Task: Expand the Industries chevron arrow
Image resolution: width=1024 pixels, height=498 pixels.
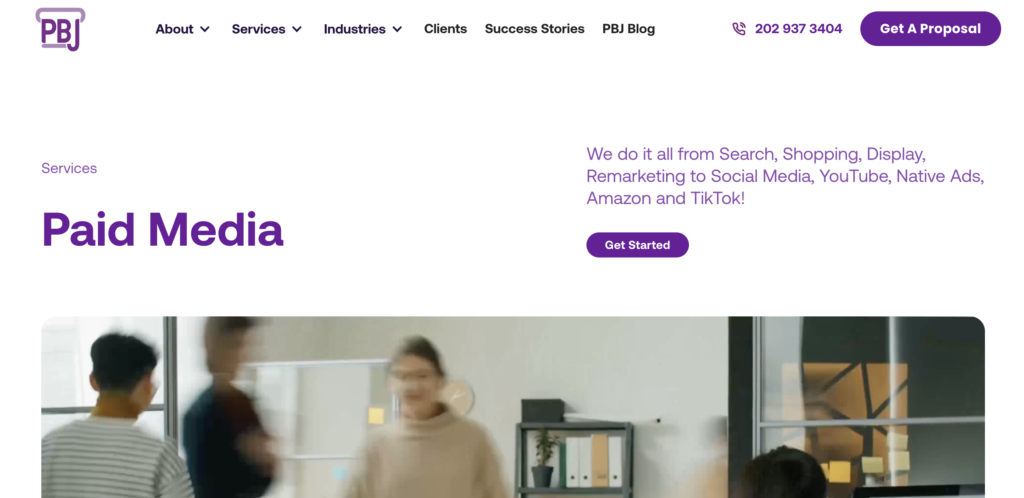Action: pos(397,29)
